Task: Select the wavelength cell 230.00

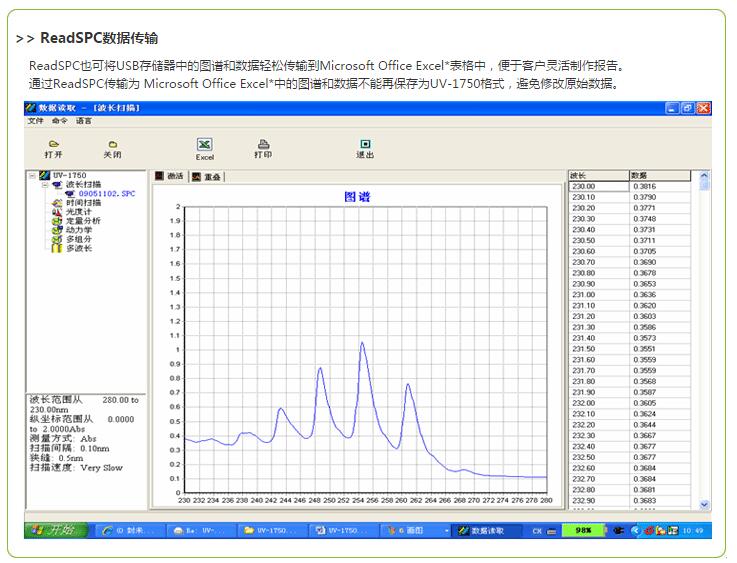Action: (598, 187)
